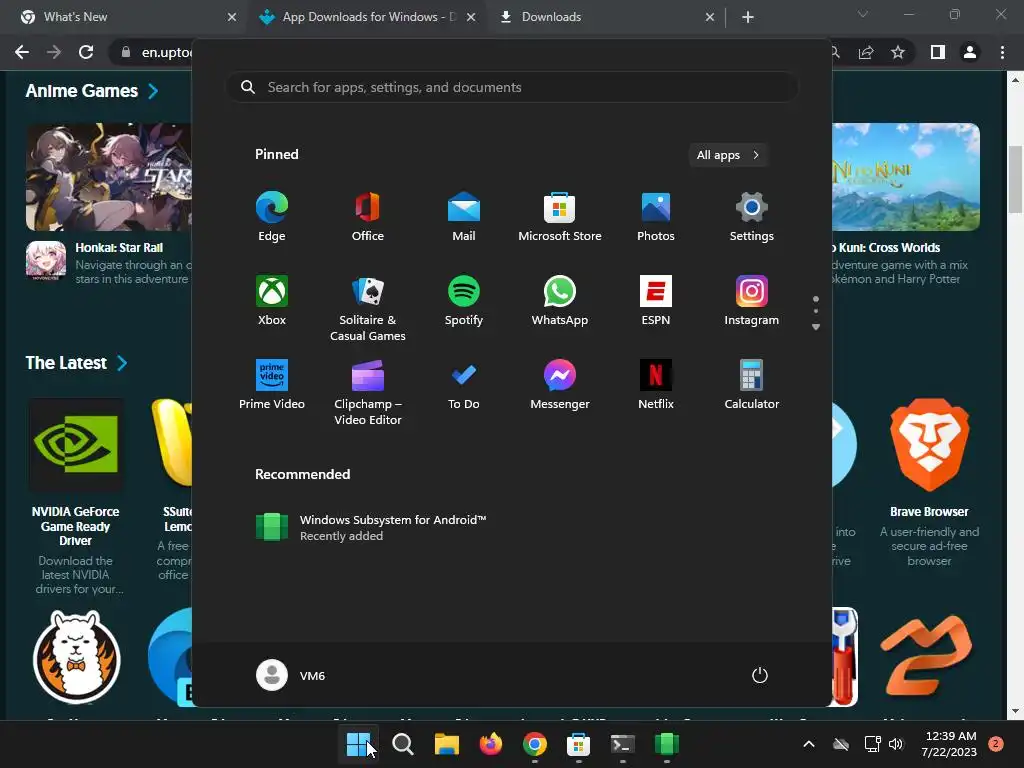Close the Downloads tab
Image resolution: width=1024 pixels, height=768 pixels.
pyautogui.click(x=710, y=17)
